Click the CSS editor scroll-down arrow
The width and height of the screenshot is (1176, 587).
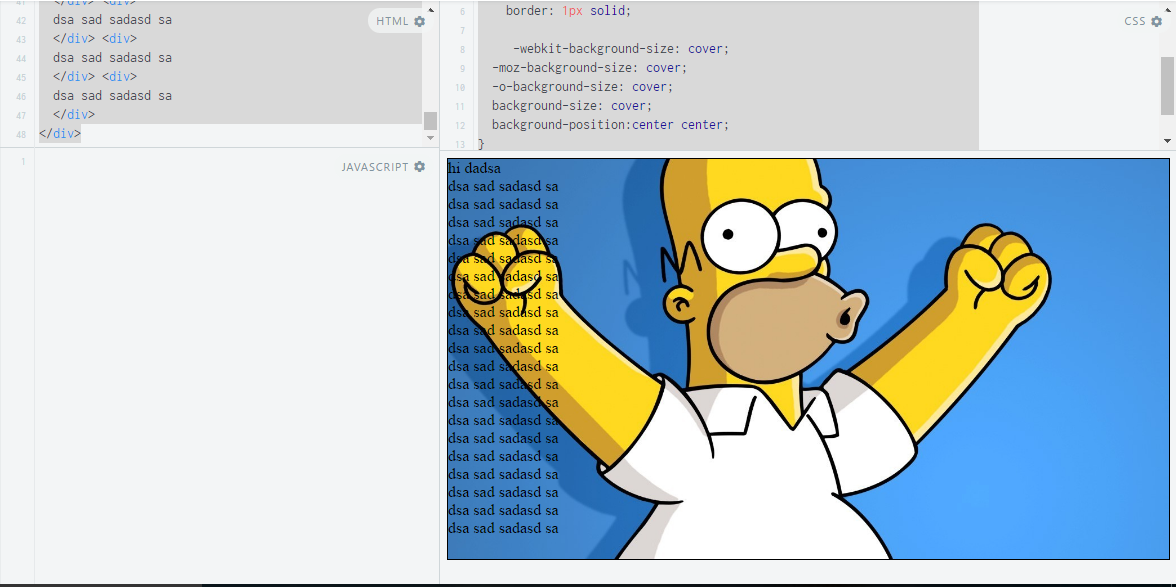click(x=1168, y=140)
